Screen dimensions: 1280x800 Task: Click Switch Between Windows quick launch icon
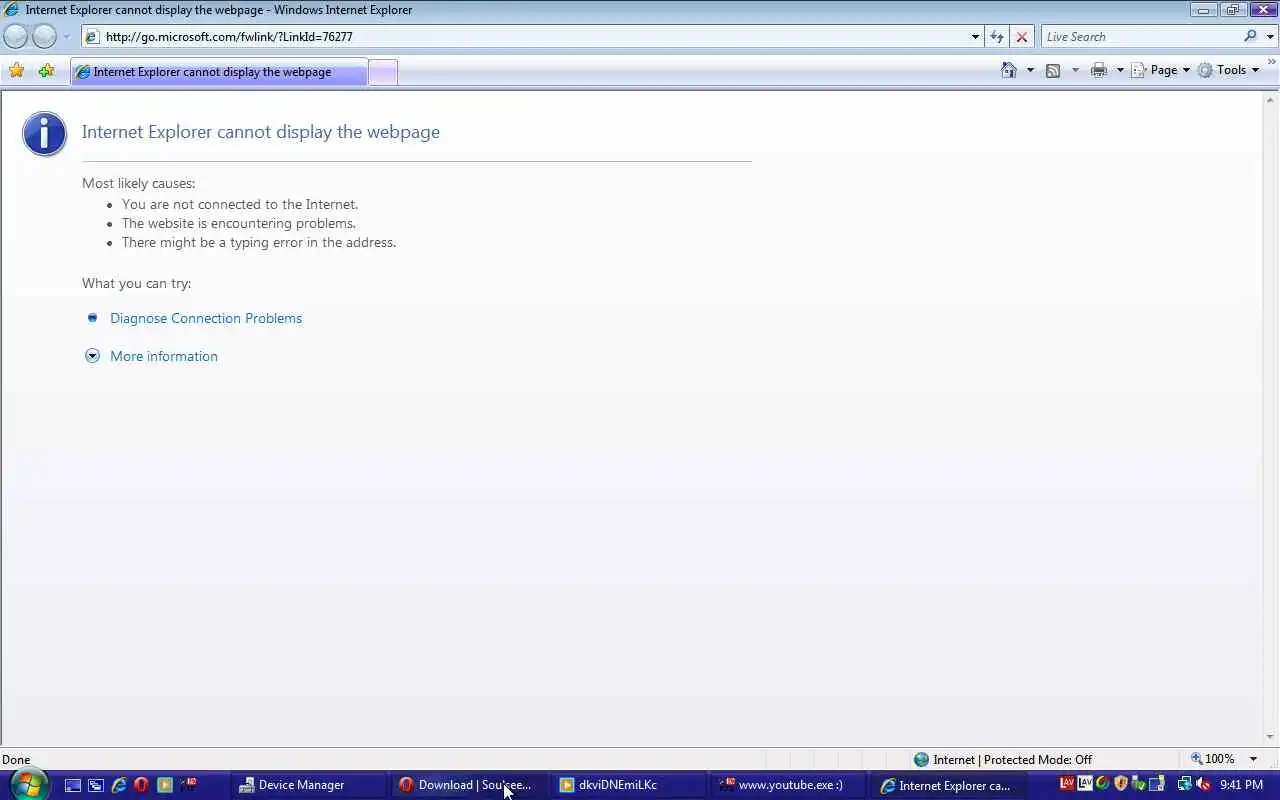tap(95, 785)
